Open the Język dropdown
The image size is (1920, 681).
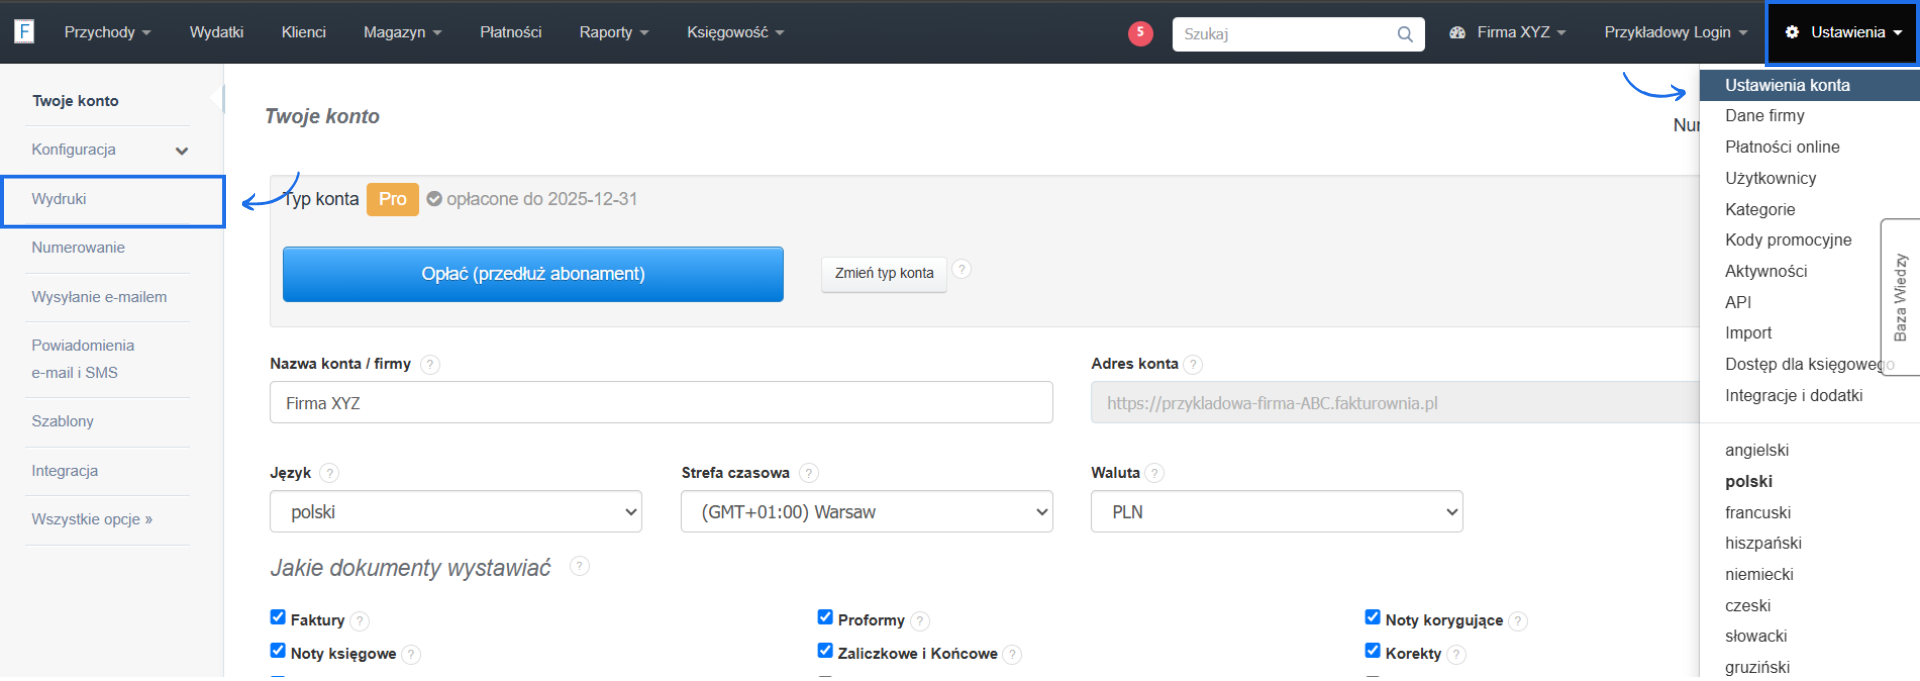click(x=456, y=512)
